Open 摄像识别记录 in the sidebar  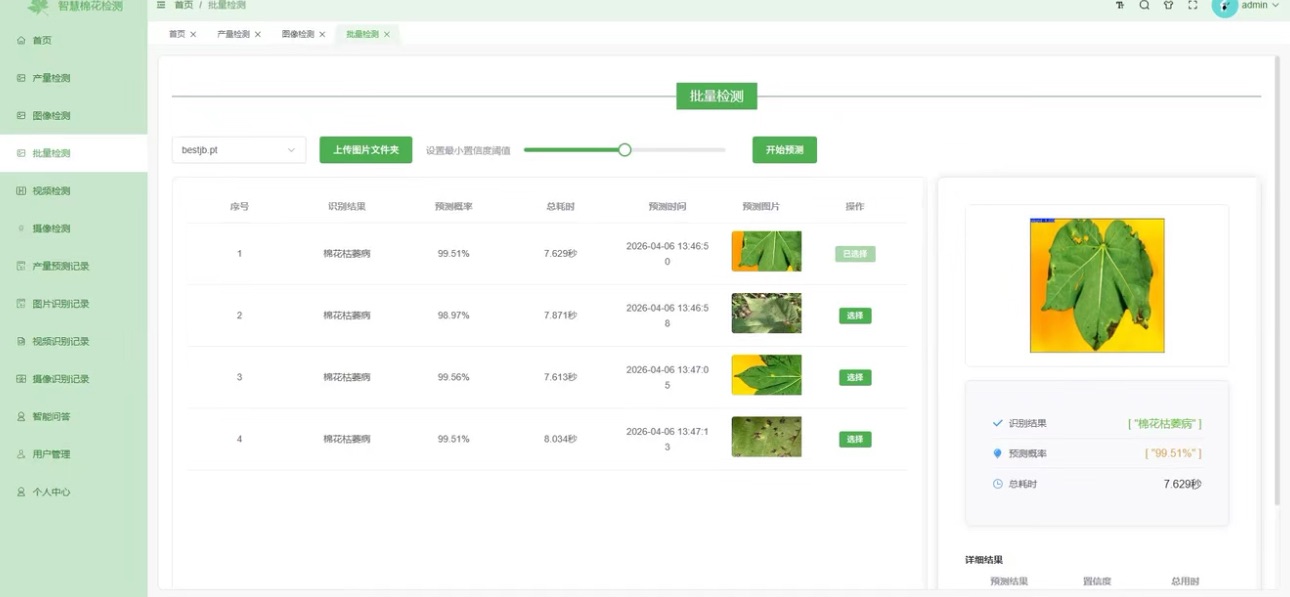74,379
